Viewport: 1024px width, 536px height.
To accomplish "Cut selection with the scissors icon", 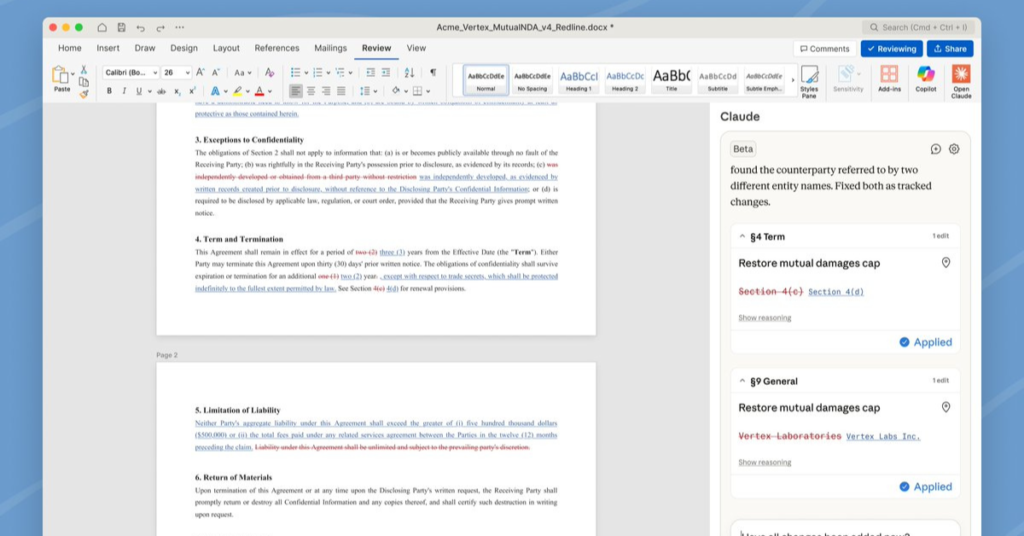I will coord(84,70).
